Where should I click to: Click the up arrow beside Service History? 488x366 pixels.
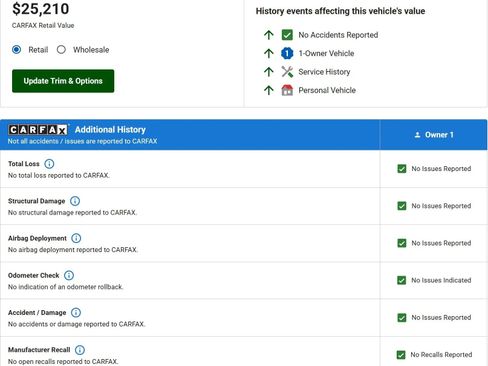[x=269, y=72]
